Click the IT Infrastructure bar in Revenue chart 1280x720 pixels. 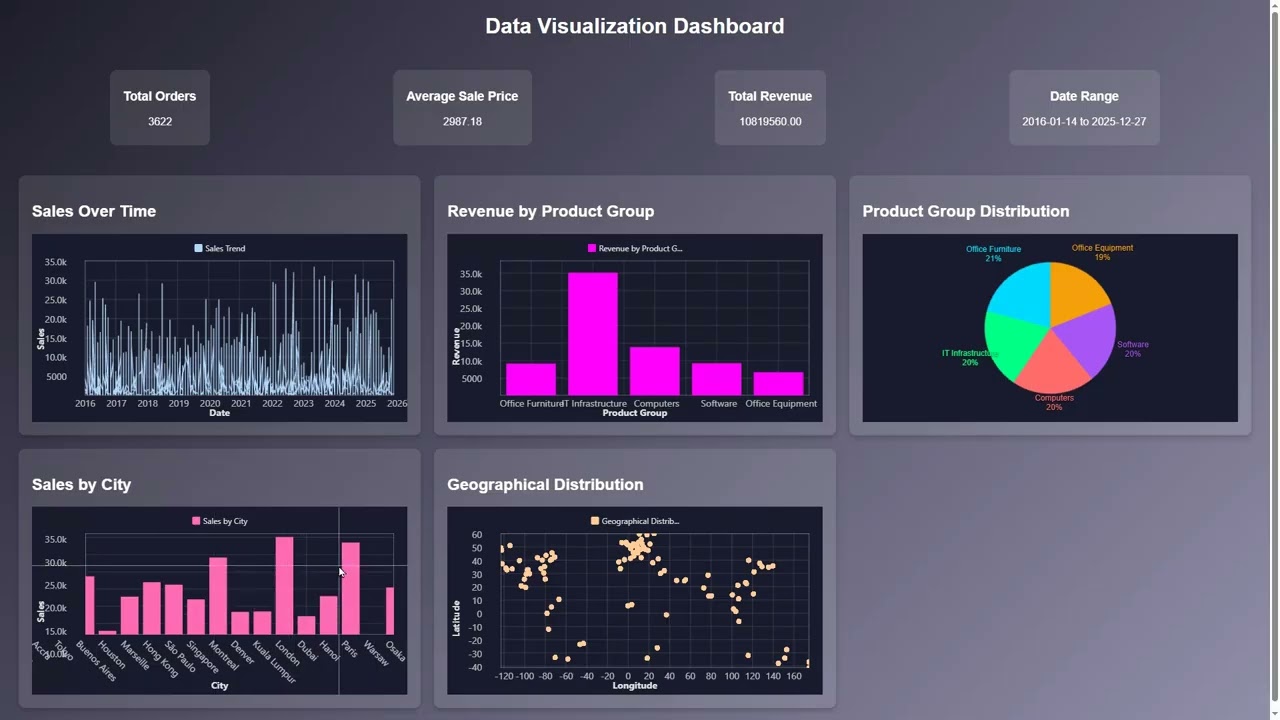coord(593,334)
